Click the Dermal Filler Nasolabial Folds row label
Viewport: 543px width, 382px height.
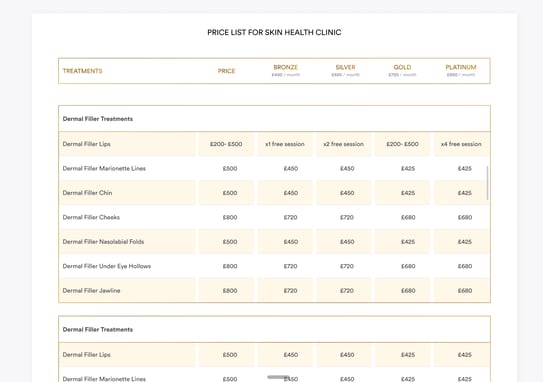(103, 242)
